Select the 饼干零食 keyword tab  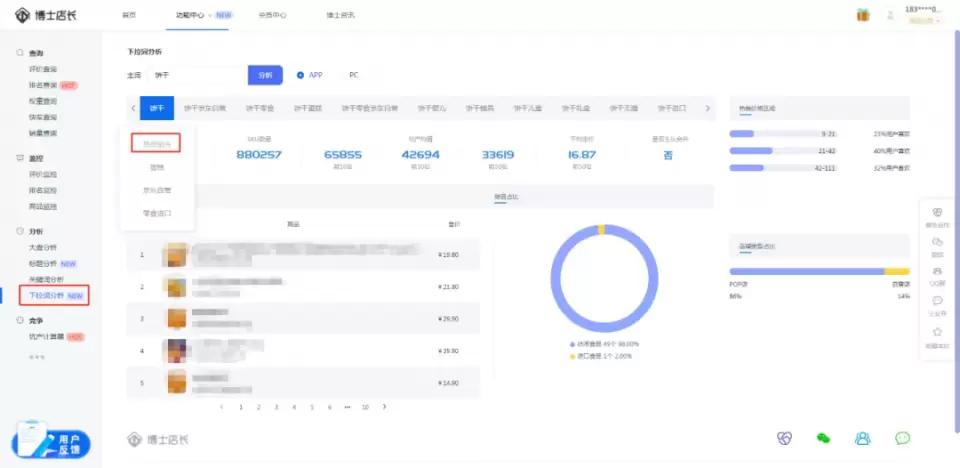tap(260, 108)
